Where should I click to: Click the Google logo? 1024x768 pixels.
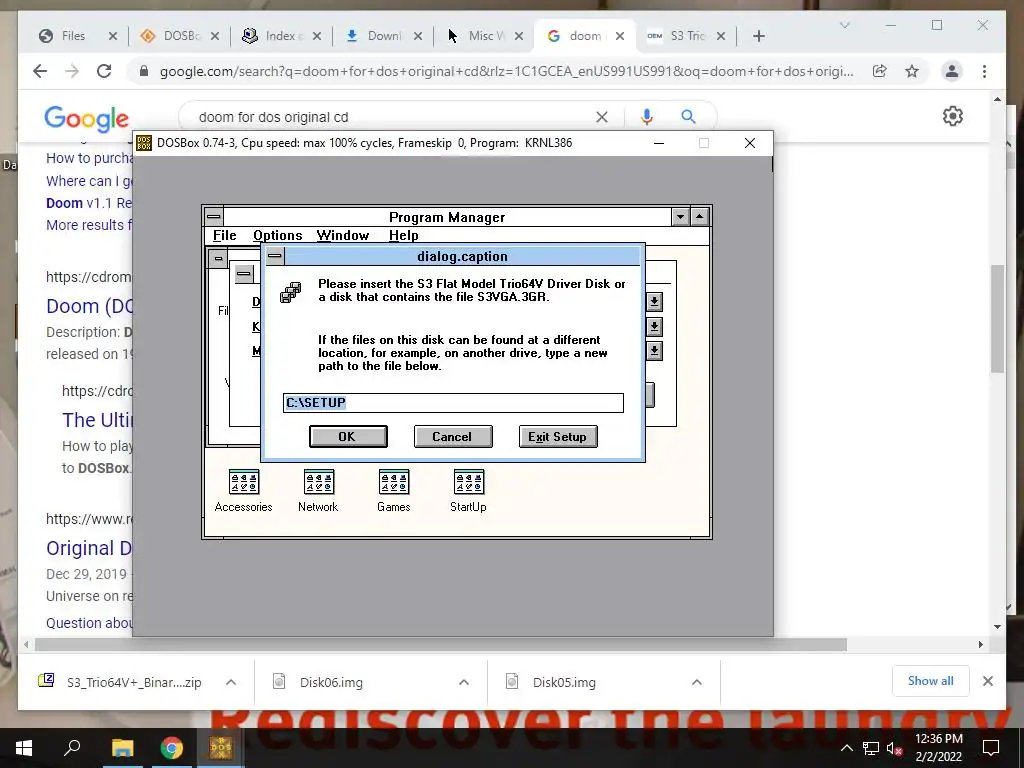pos(86,119)
